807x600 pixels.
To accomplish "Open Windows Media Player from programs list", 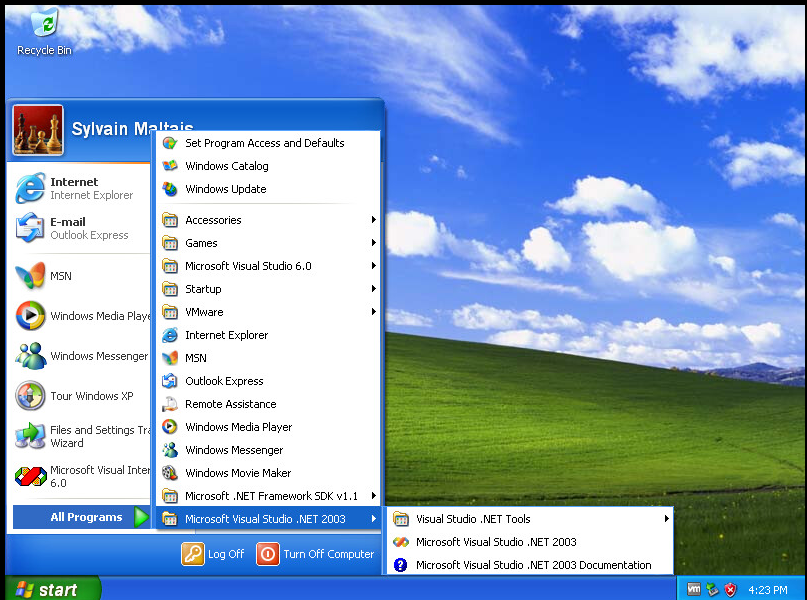I will point(238,427).
